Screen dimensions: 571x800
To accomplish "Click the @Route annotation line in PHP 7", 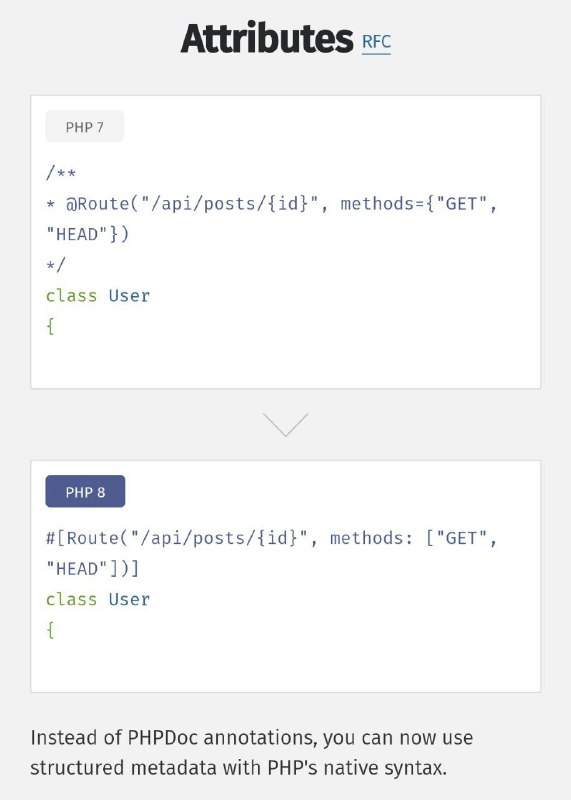I will click(x=271, y=204).
